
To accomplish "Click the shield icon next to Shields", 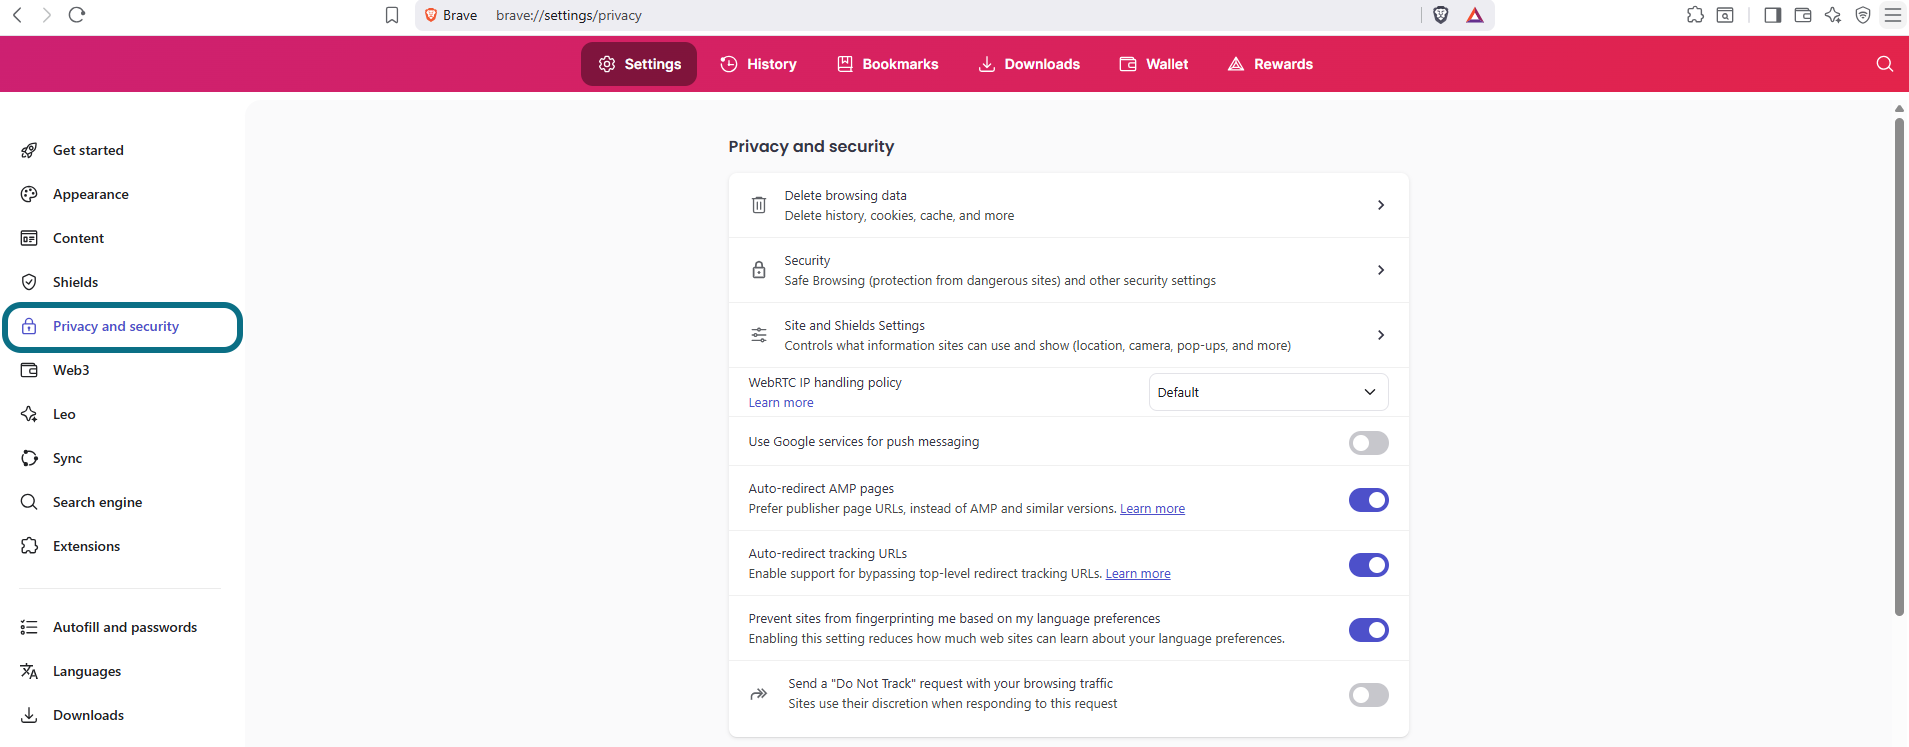I will (x=29, y=282).
